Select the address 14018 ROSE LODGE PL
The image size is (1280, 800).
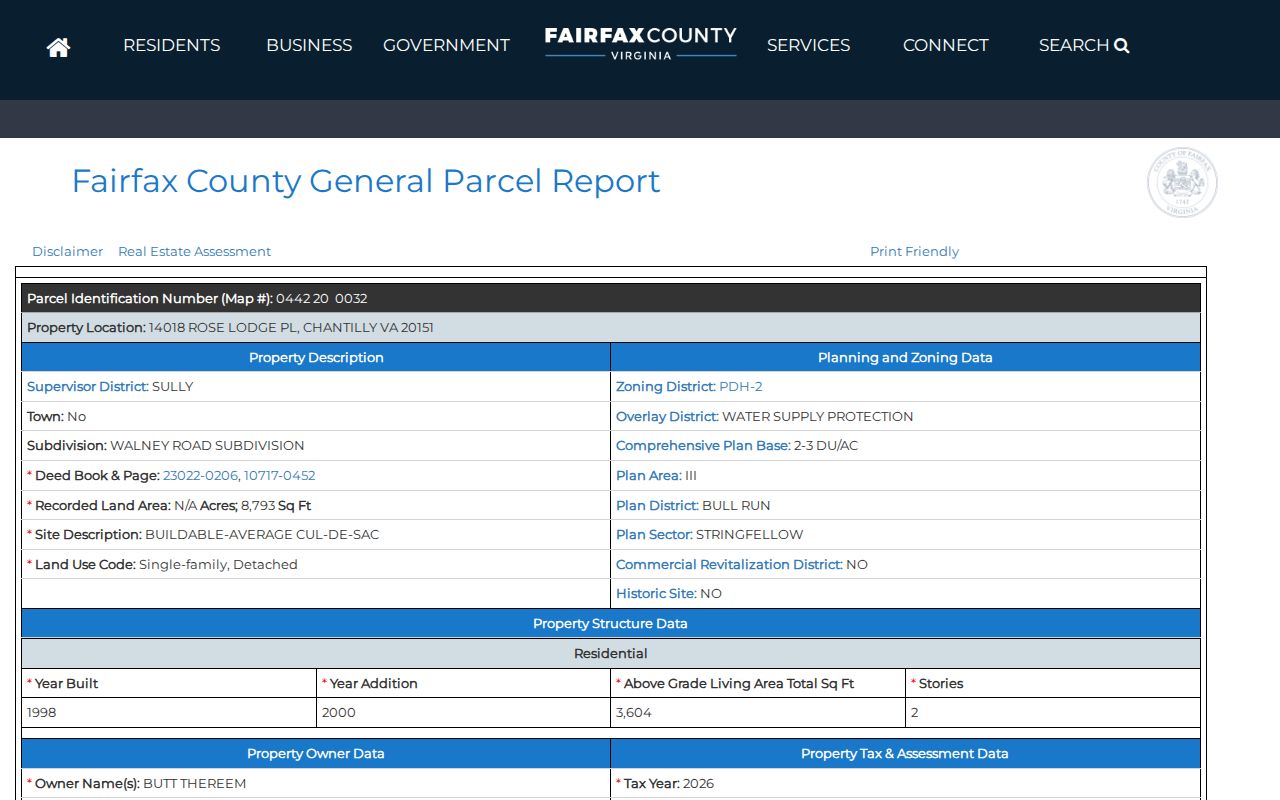(222, 328)
